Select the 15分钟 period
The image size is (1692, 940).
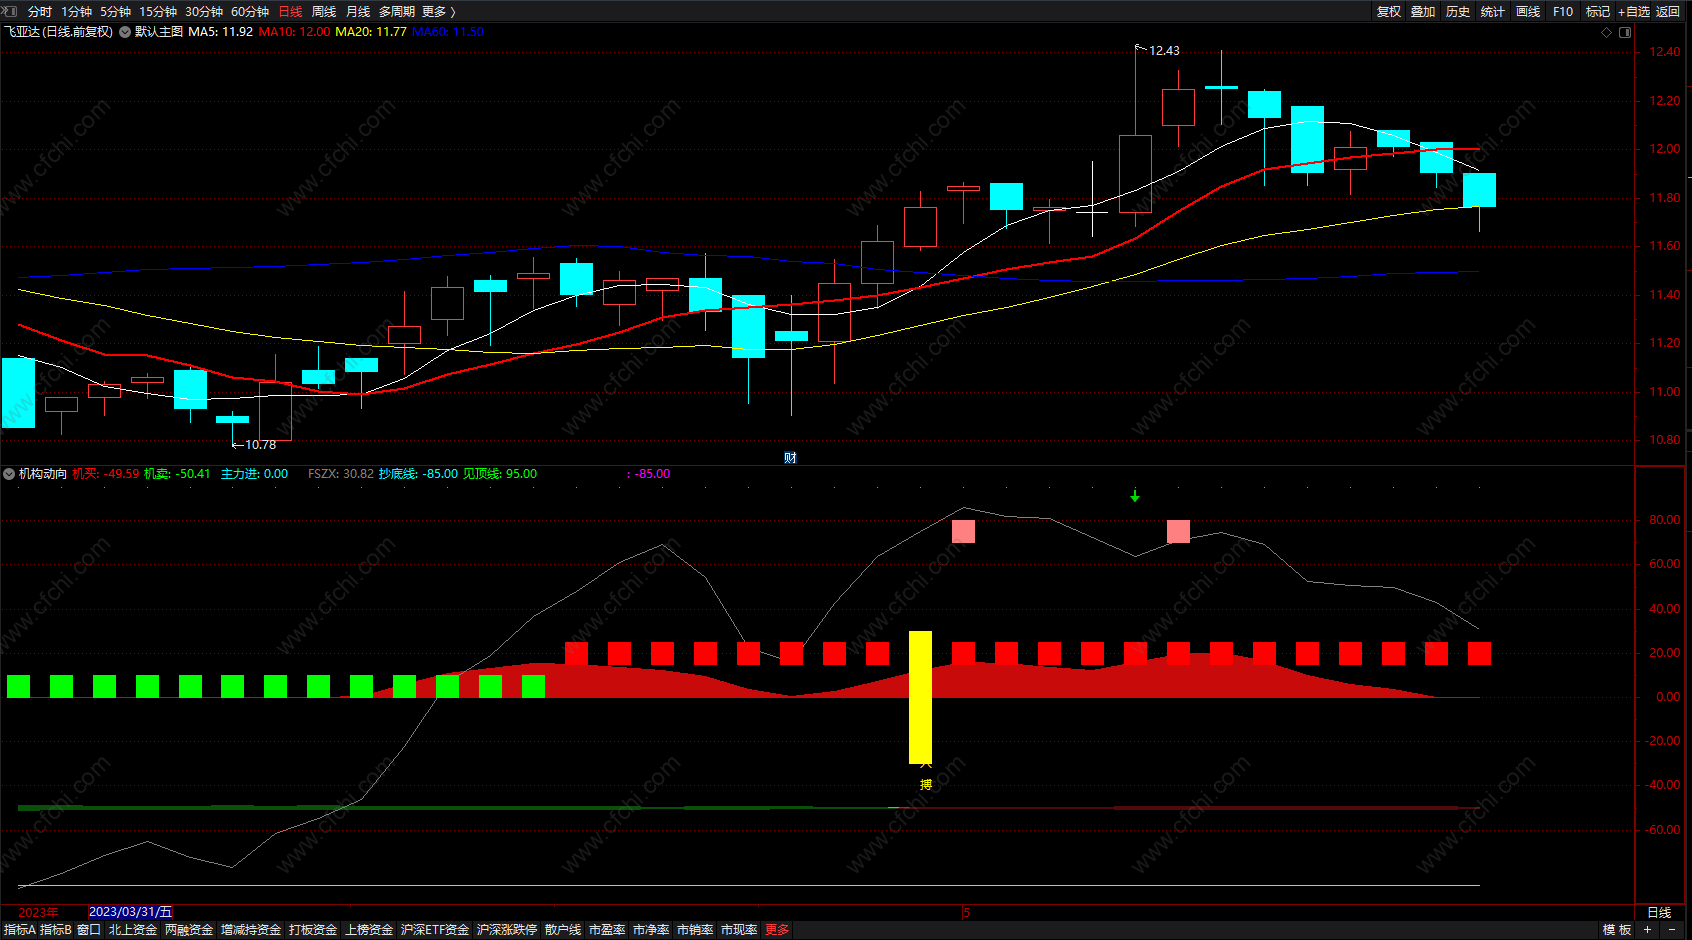[x=158, y=12]
